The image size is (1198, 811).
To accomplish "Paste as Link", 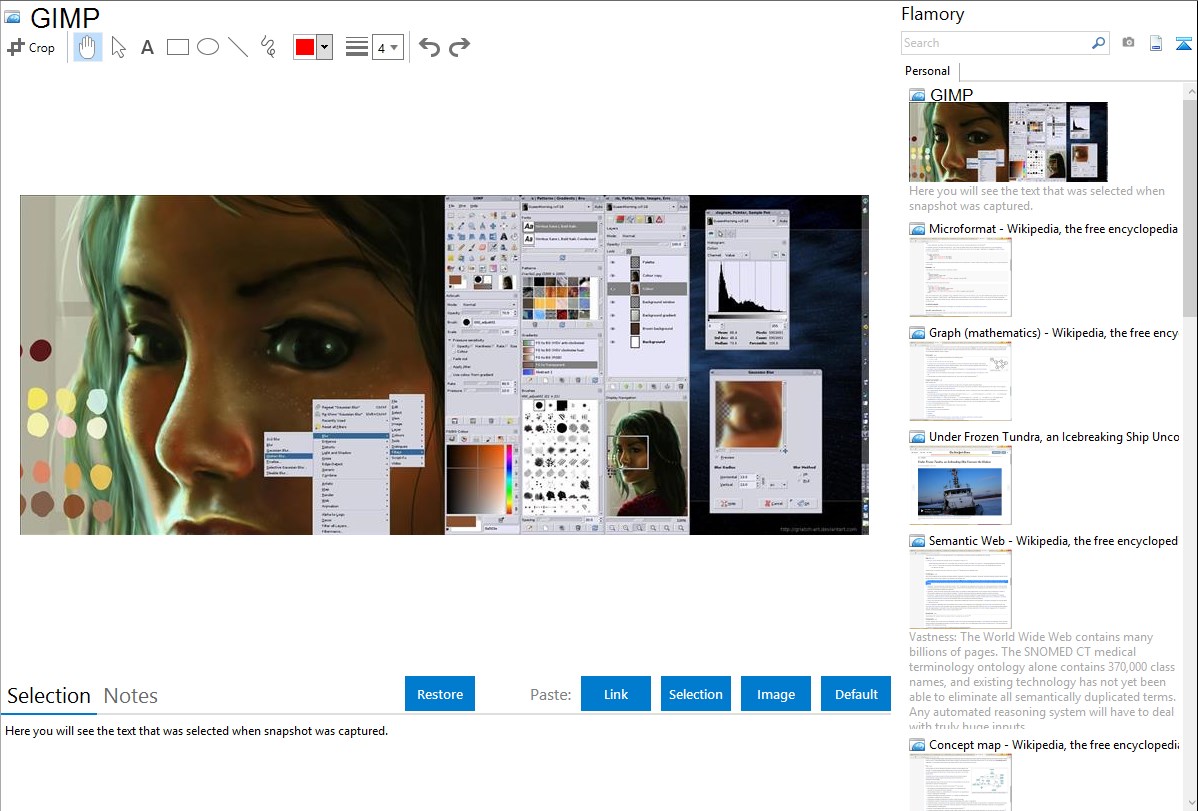I will pyautogui.click(x=616, y=694).
